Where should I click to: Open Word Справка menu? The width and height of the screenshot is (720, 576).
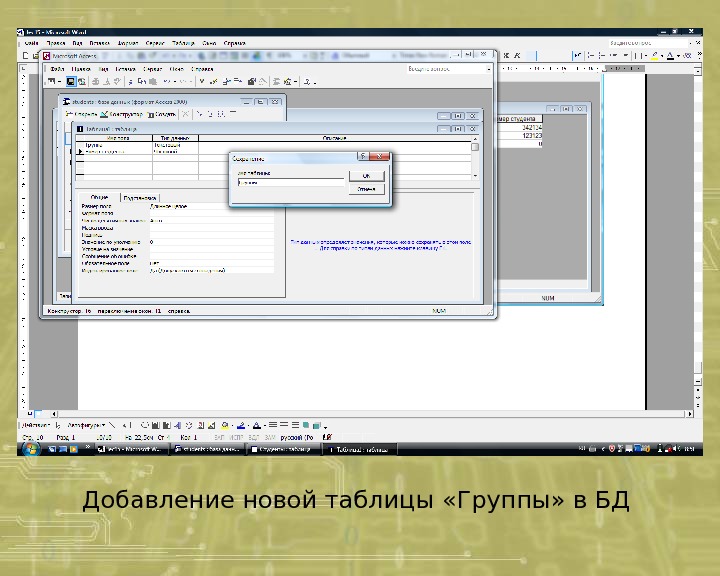point(235,43)
